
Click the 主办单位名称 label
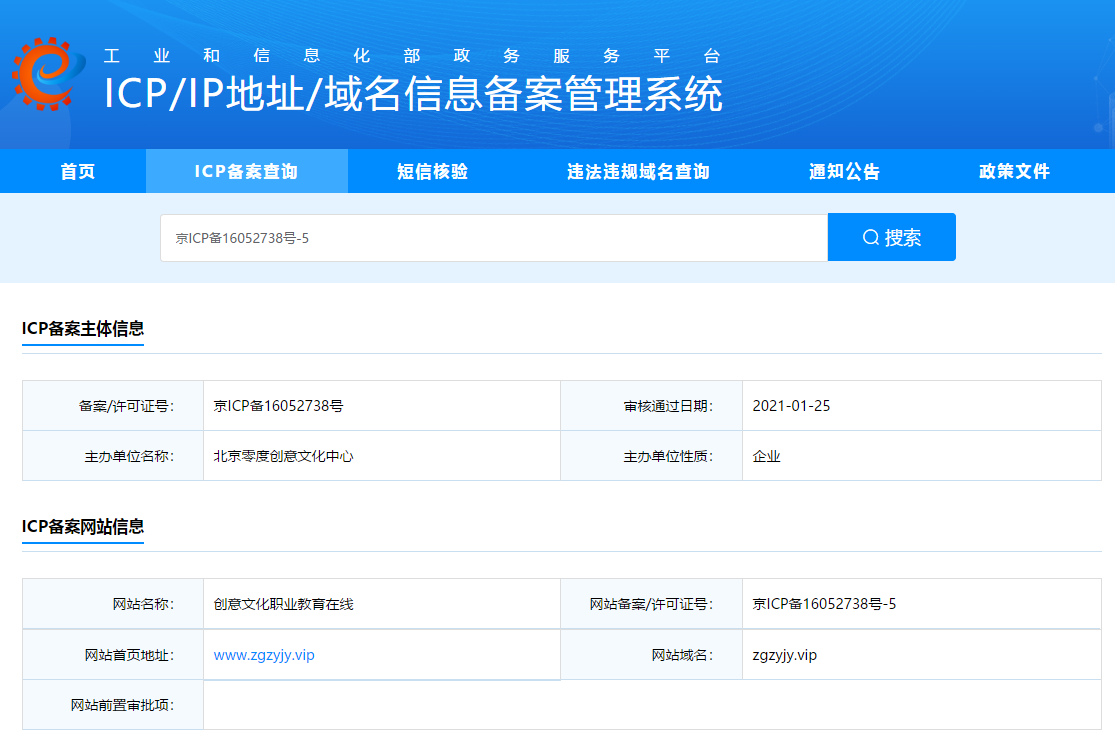(x=129, y=457)
